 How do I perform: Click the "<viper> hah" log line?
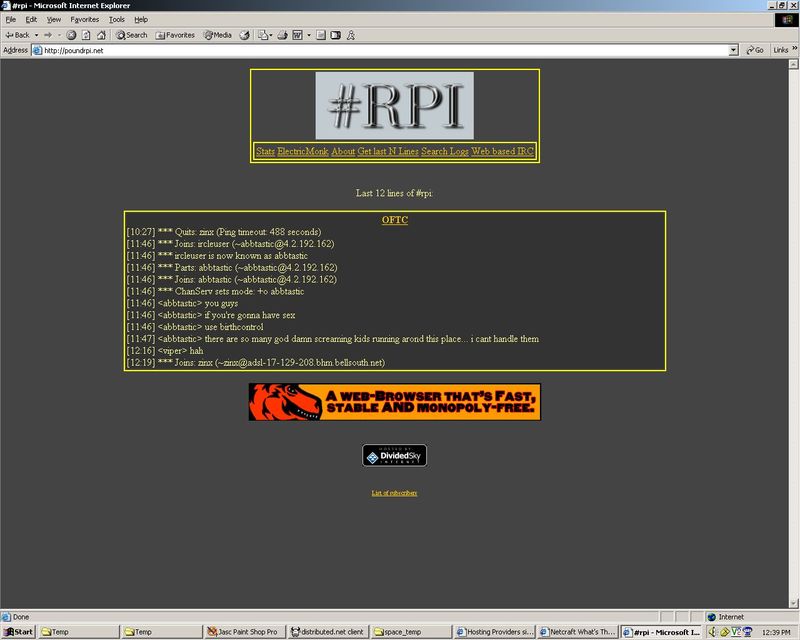164,351
